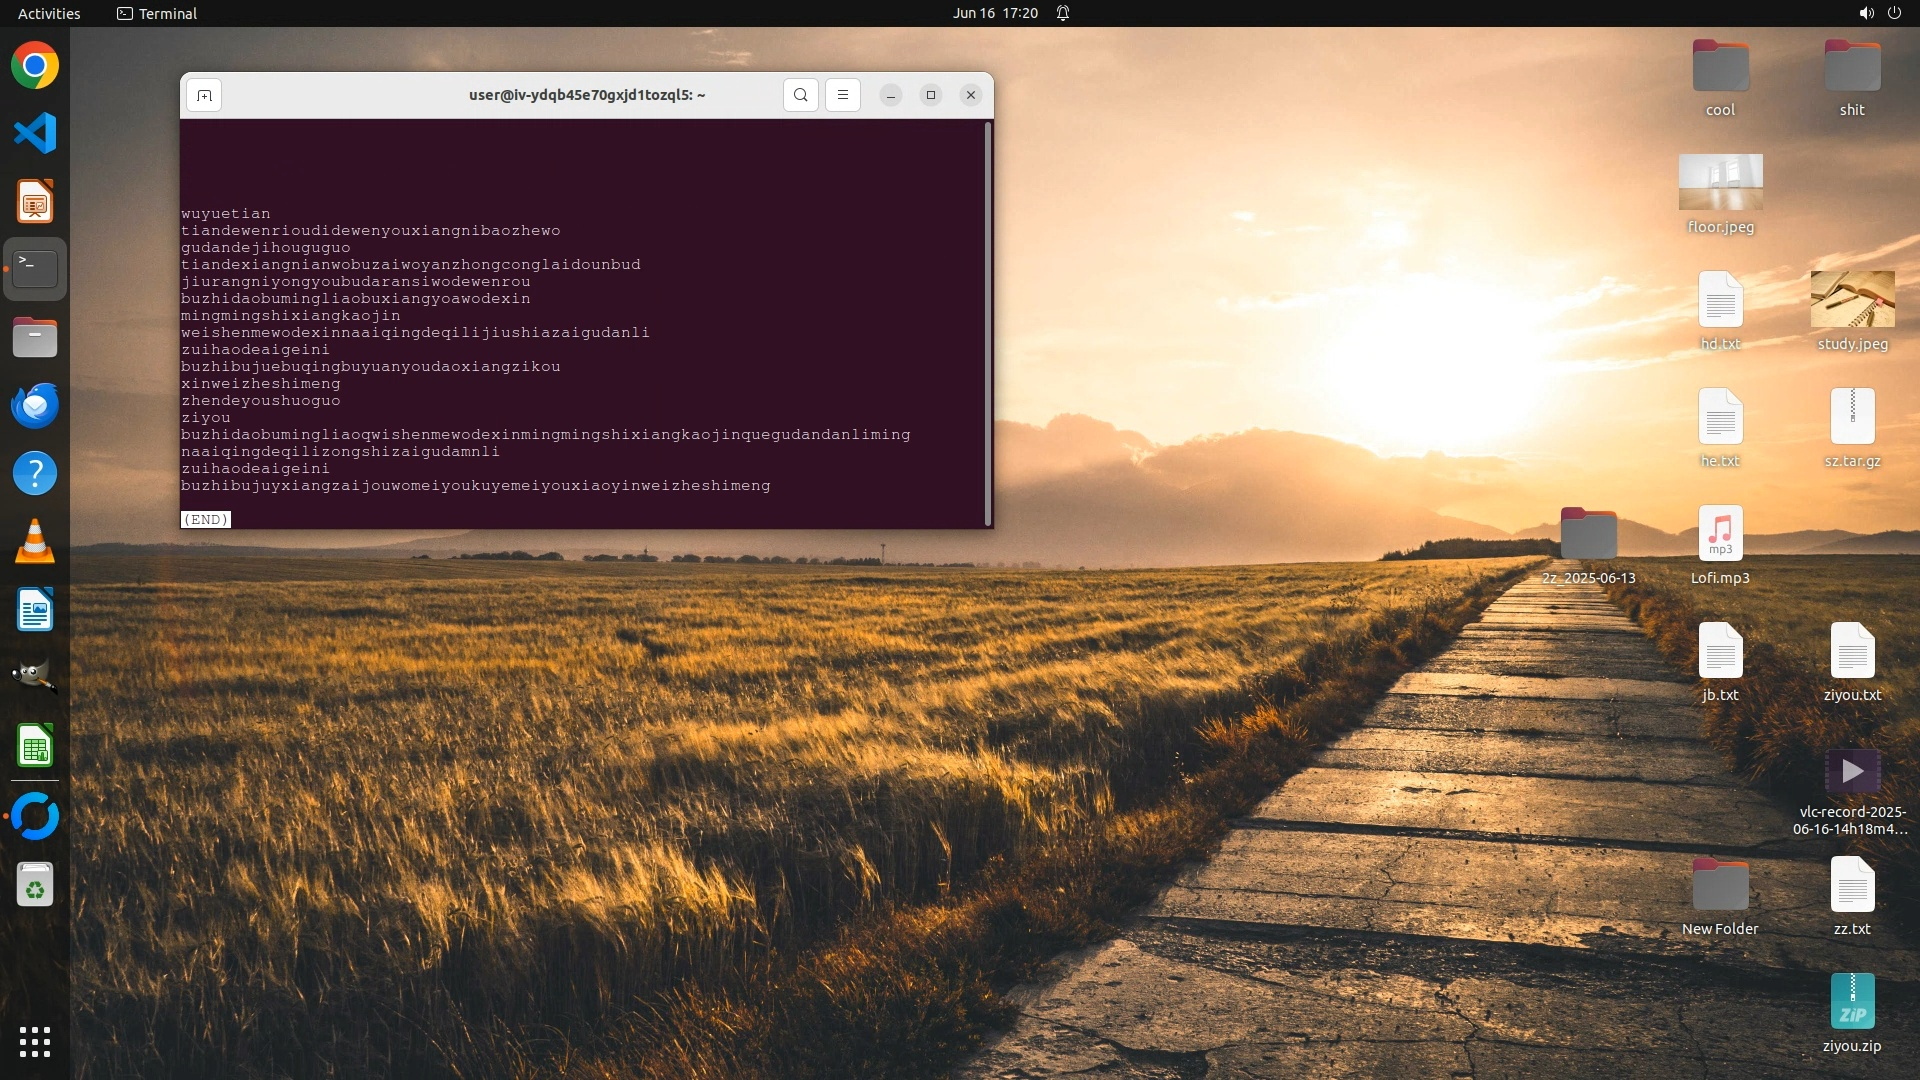Open Terminal app menu in top bar

point(157,13)
